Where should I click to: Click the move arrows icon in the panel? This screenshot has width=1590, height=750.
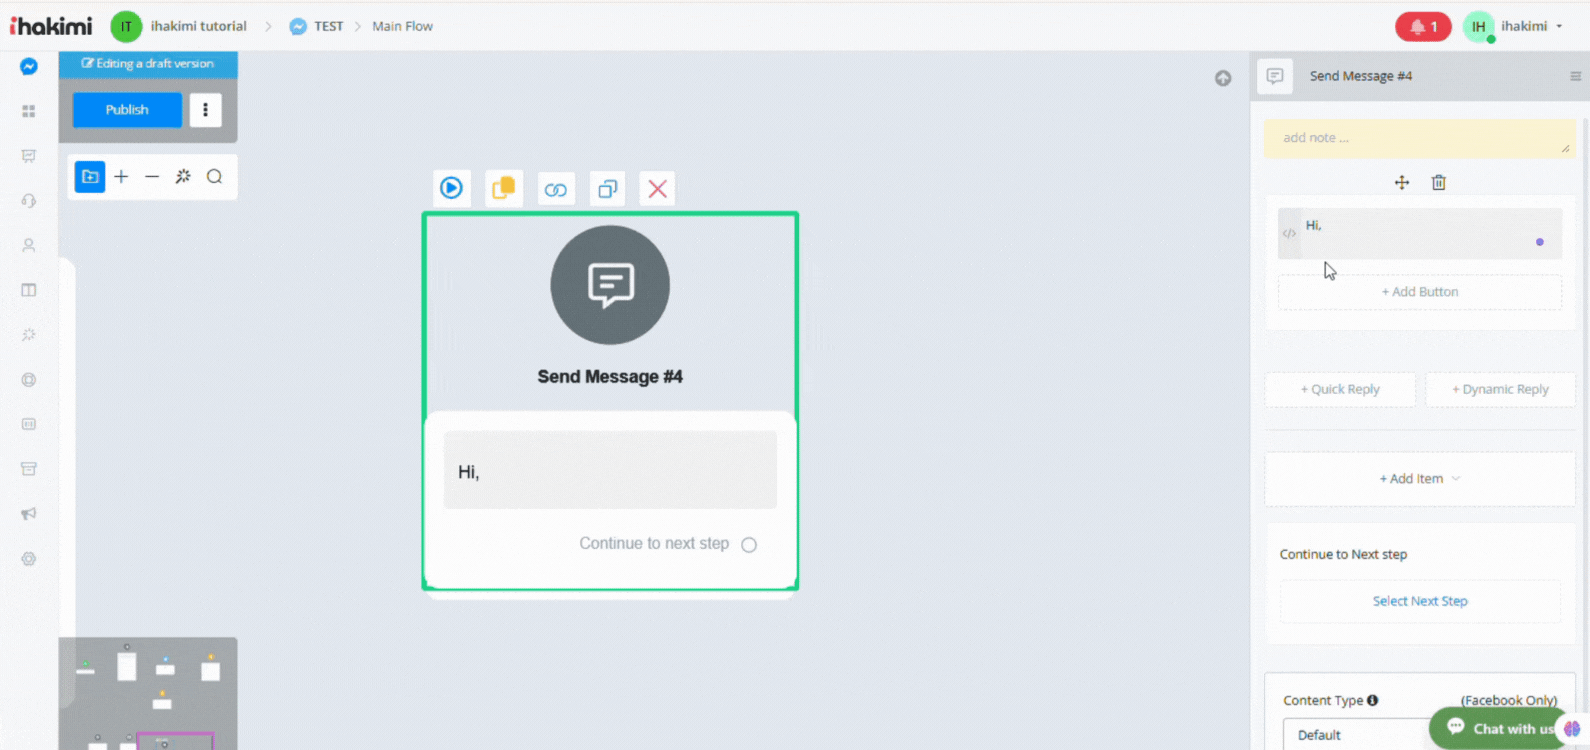(1402, 182)
